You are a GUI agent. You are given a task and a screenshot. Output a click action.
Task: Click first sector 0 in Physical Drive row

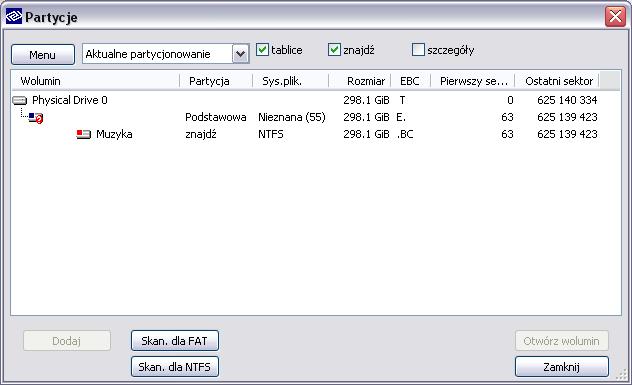[x=510, y=100]
